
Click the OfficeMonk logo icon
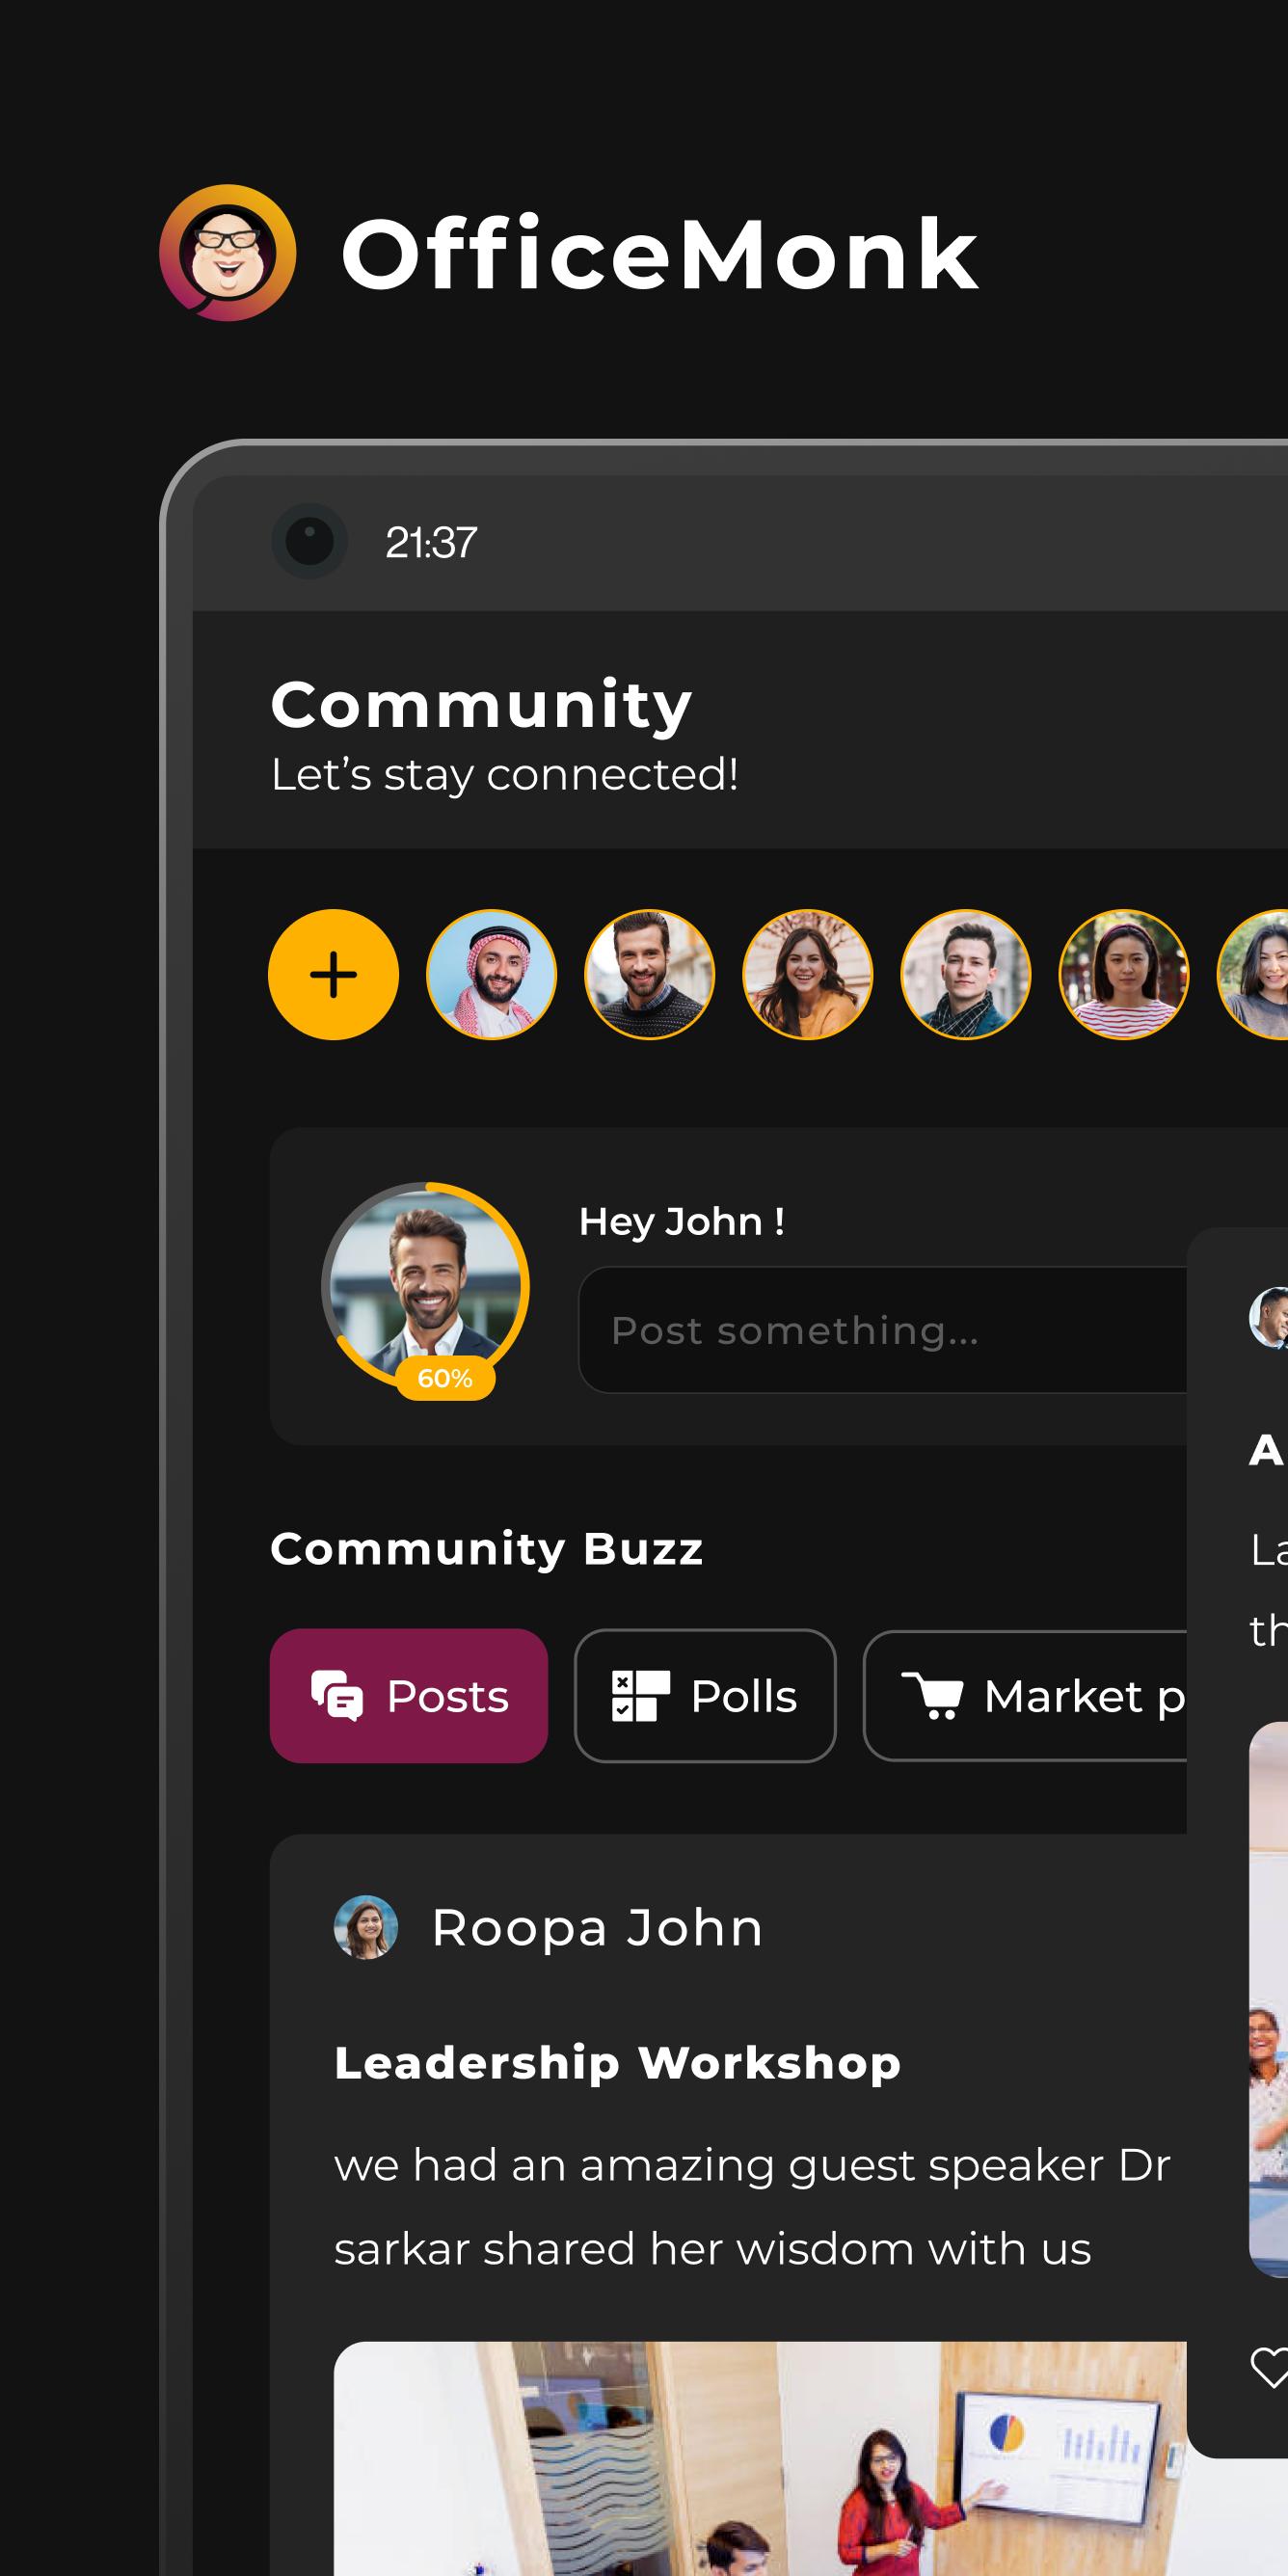click(x=228, y=253)
